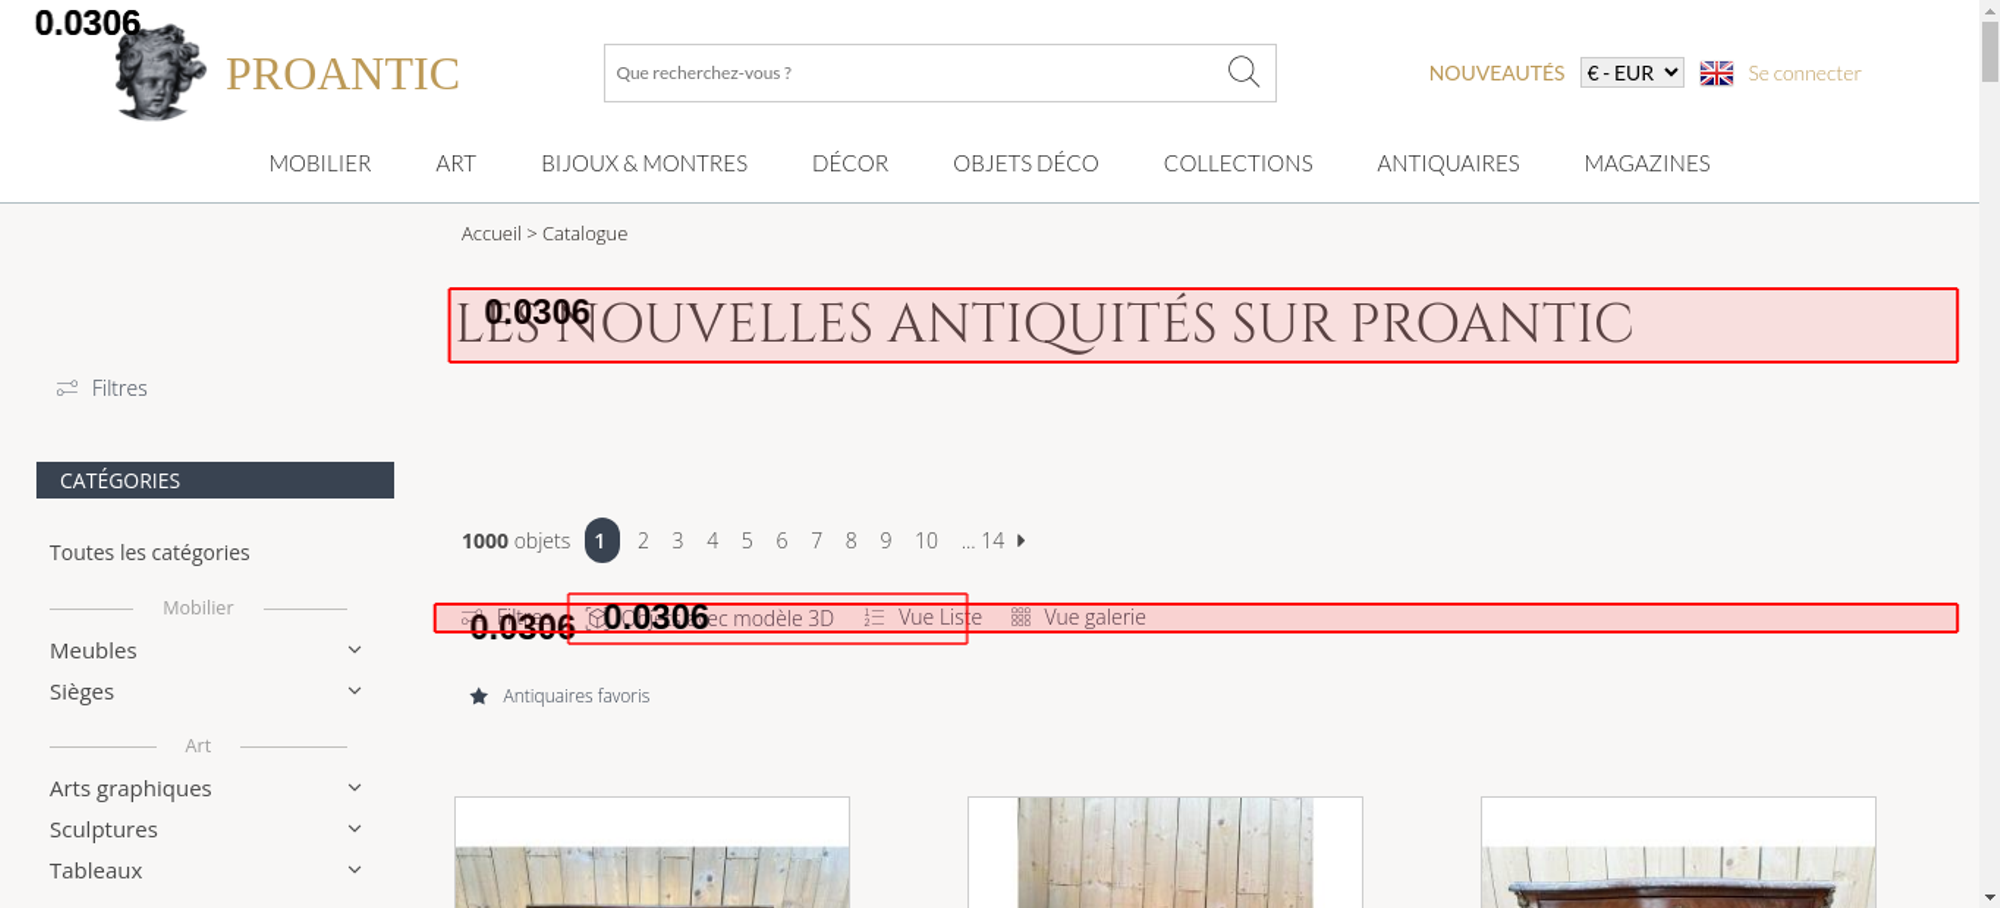This screenshot has height=908, width=2000.
Task: Click the search input field
Action: 910,73
